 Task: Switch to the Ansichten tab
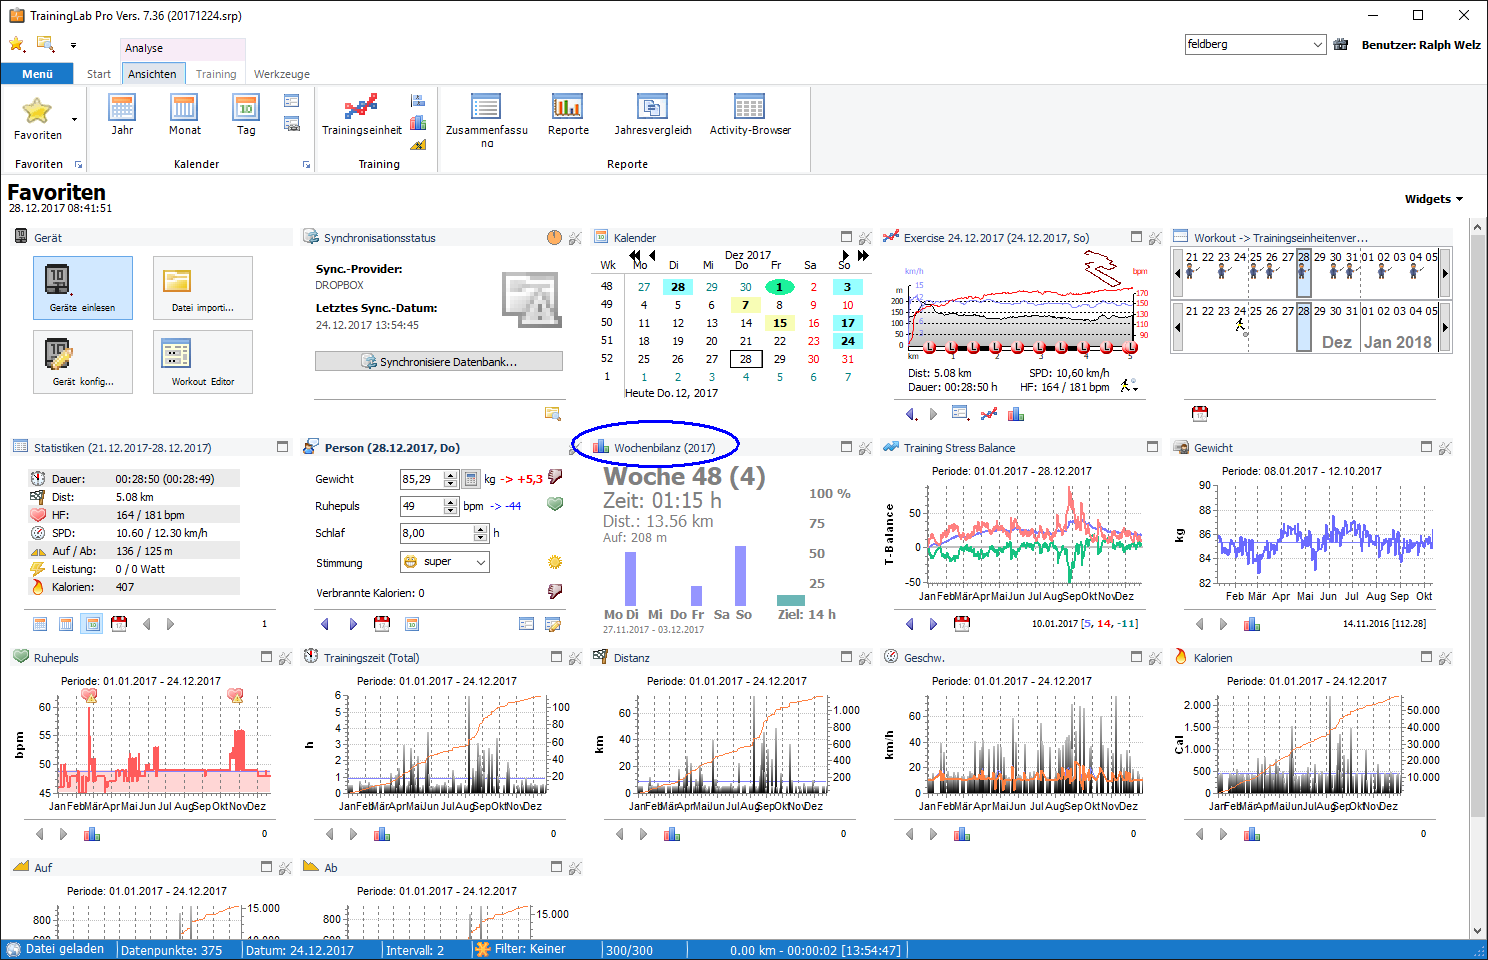(152, 74)
